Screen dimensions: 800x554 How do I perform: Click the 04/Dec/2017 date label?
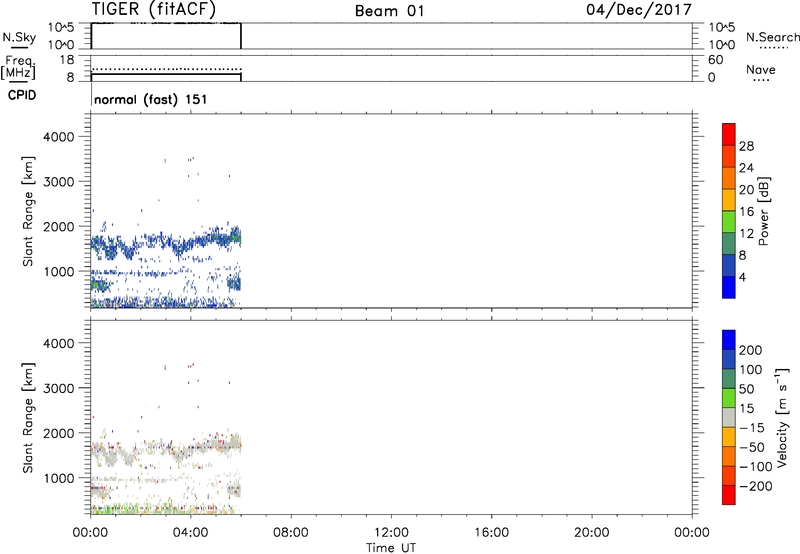click(x=639, y=9)
